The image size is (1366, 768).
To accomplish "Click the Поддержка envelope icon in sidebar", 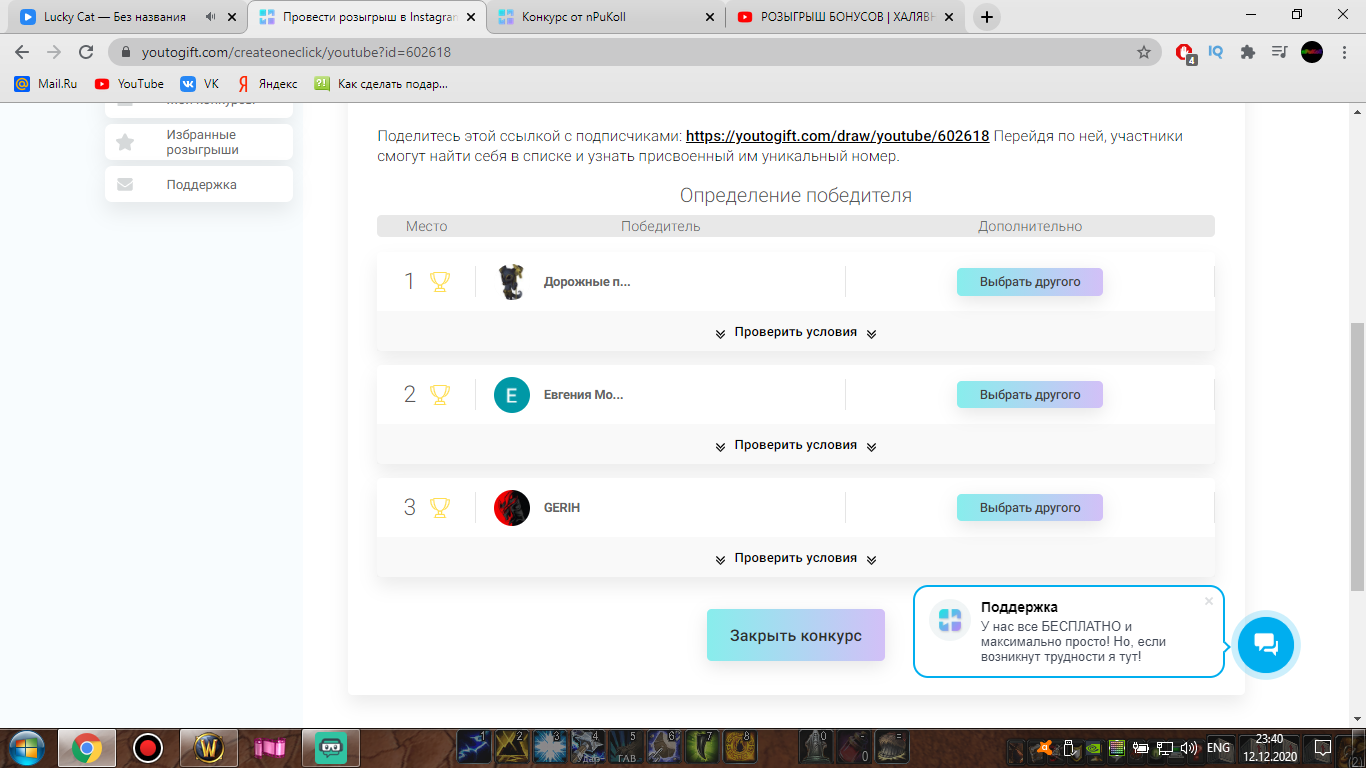I will tap(125, 184).
